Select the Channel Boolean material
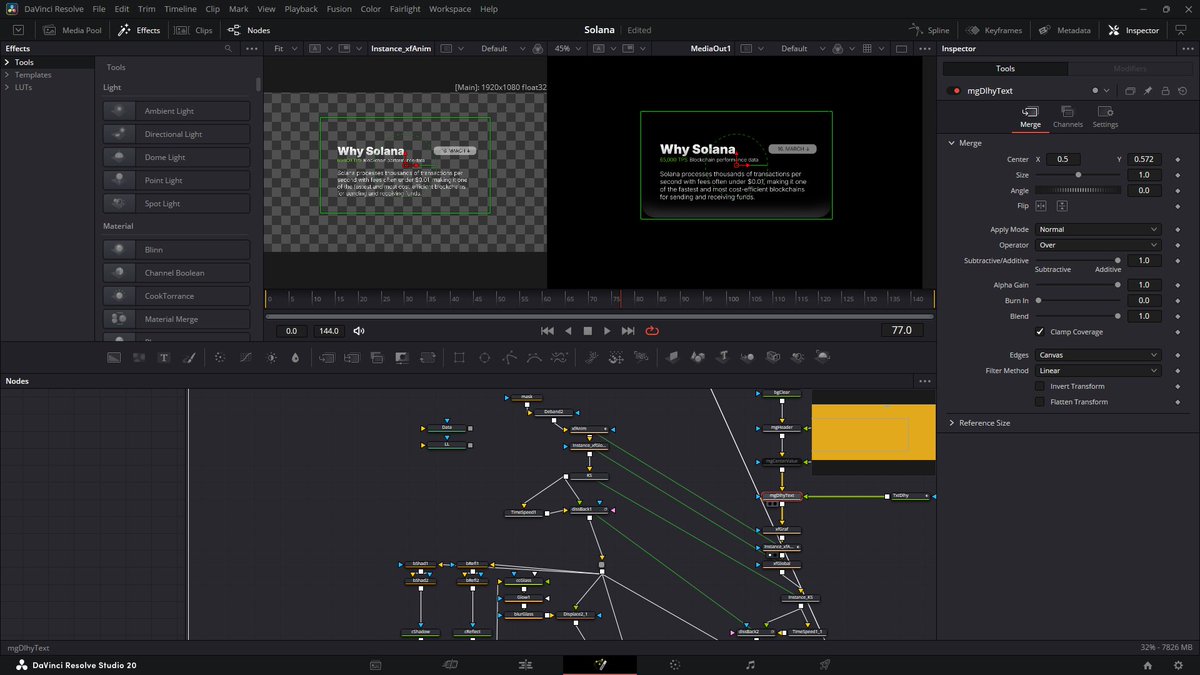 tap(177, 272)
